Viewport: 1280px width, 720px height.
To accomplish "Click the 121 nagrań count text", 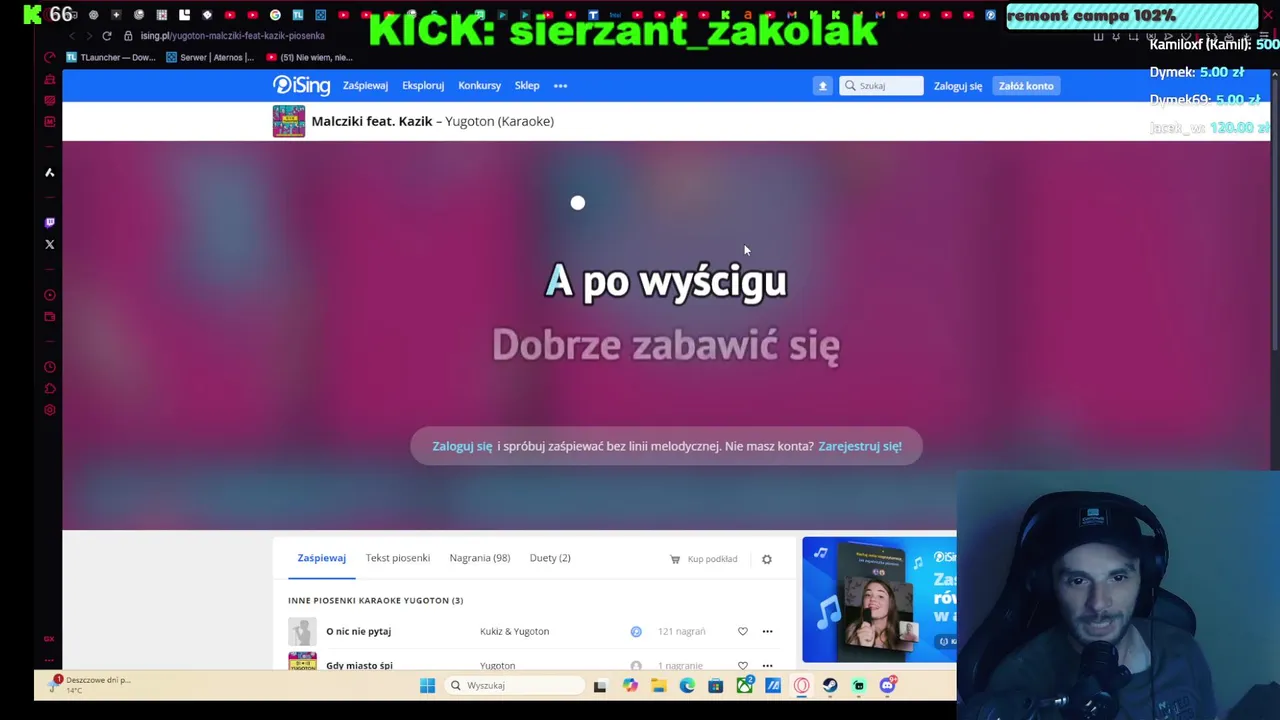I will tap(682, 631).
